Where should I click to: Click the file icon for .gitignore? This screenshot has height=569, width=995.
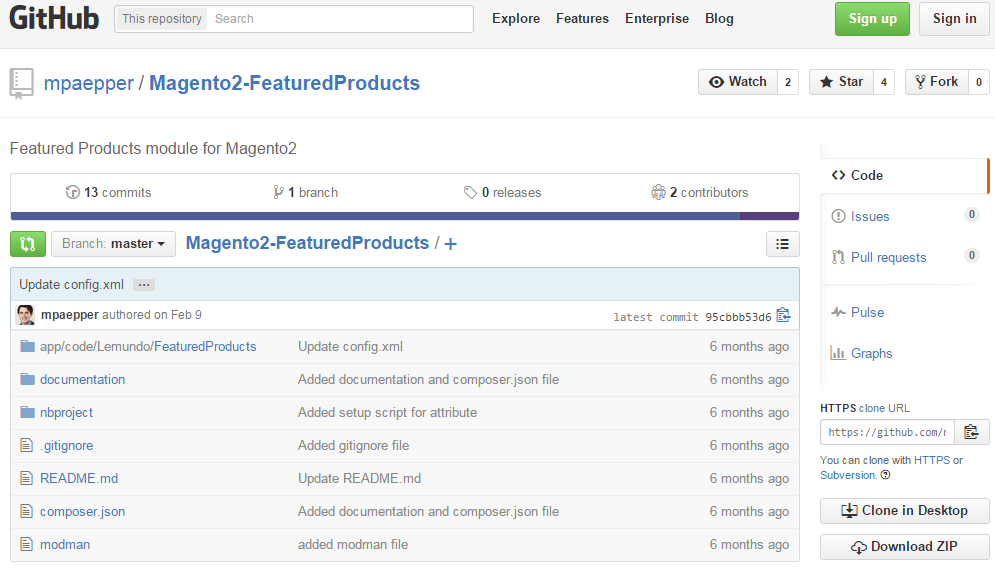[27, 445]
